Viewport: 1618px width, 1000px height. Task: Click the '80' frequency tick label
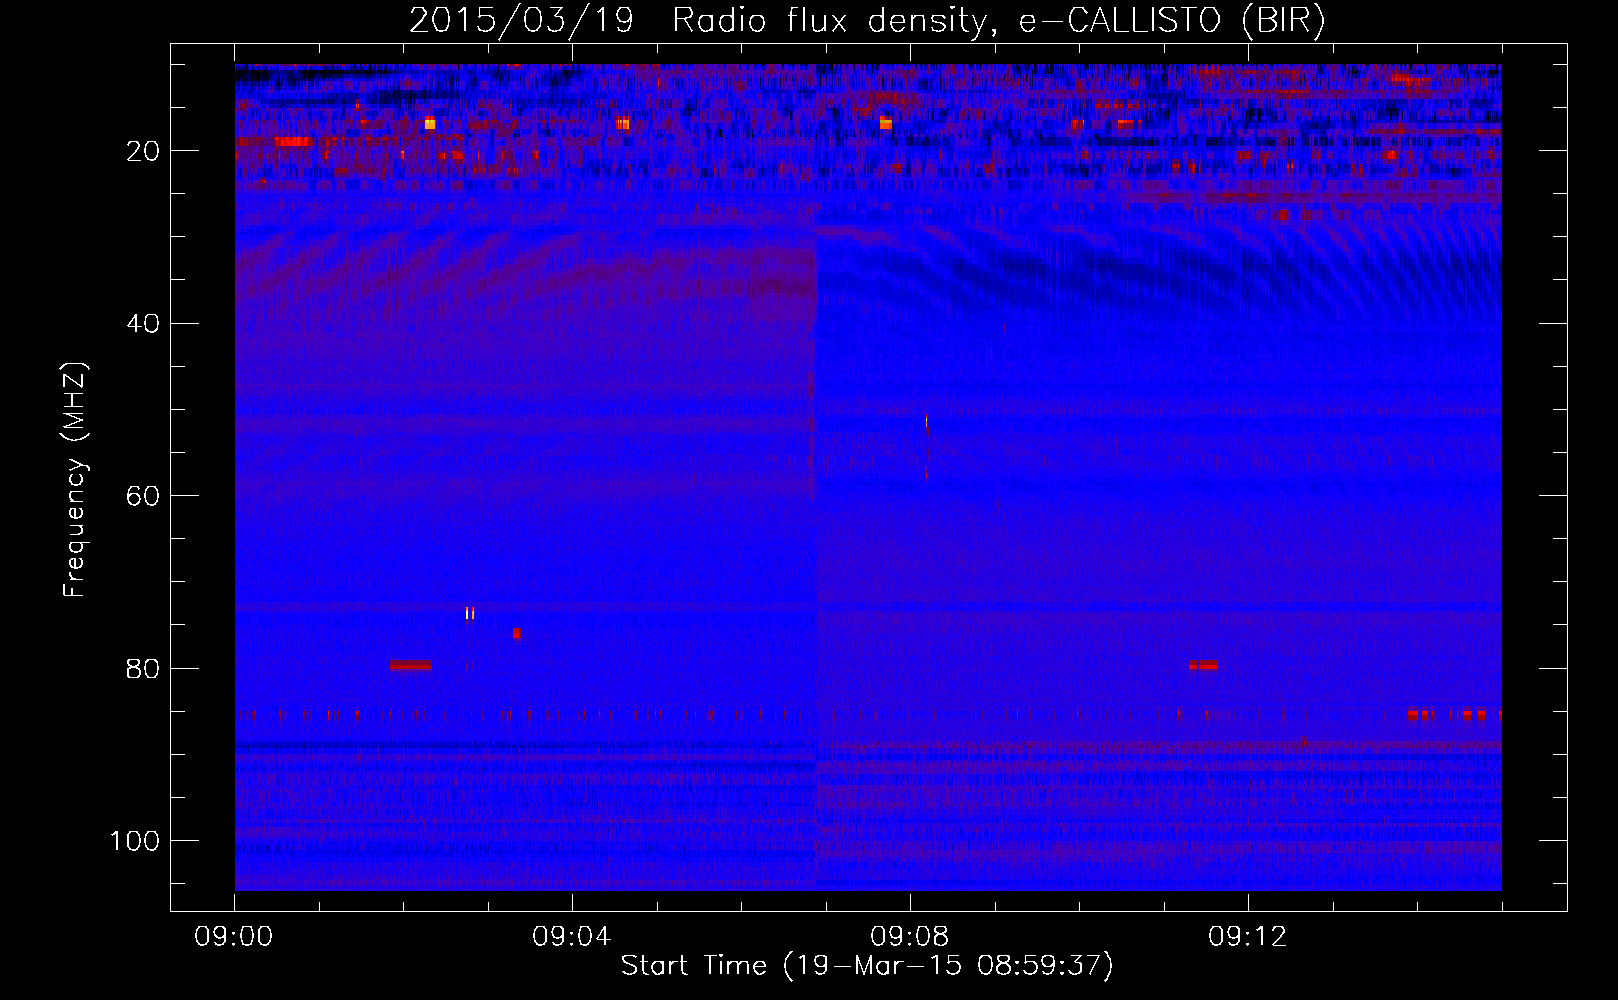coord(144,669)
